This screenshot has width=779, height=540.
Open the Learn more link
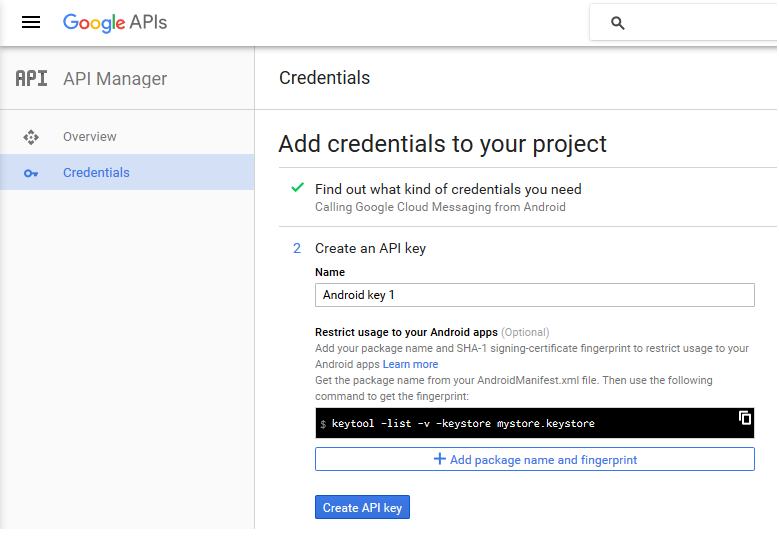click(410, 365)
